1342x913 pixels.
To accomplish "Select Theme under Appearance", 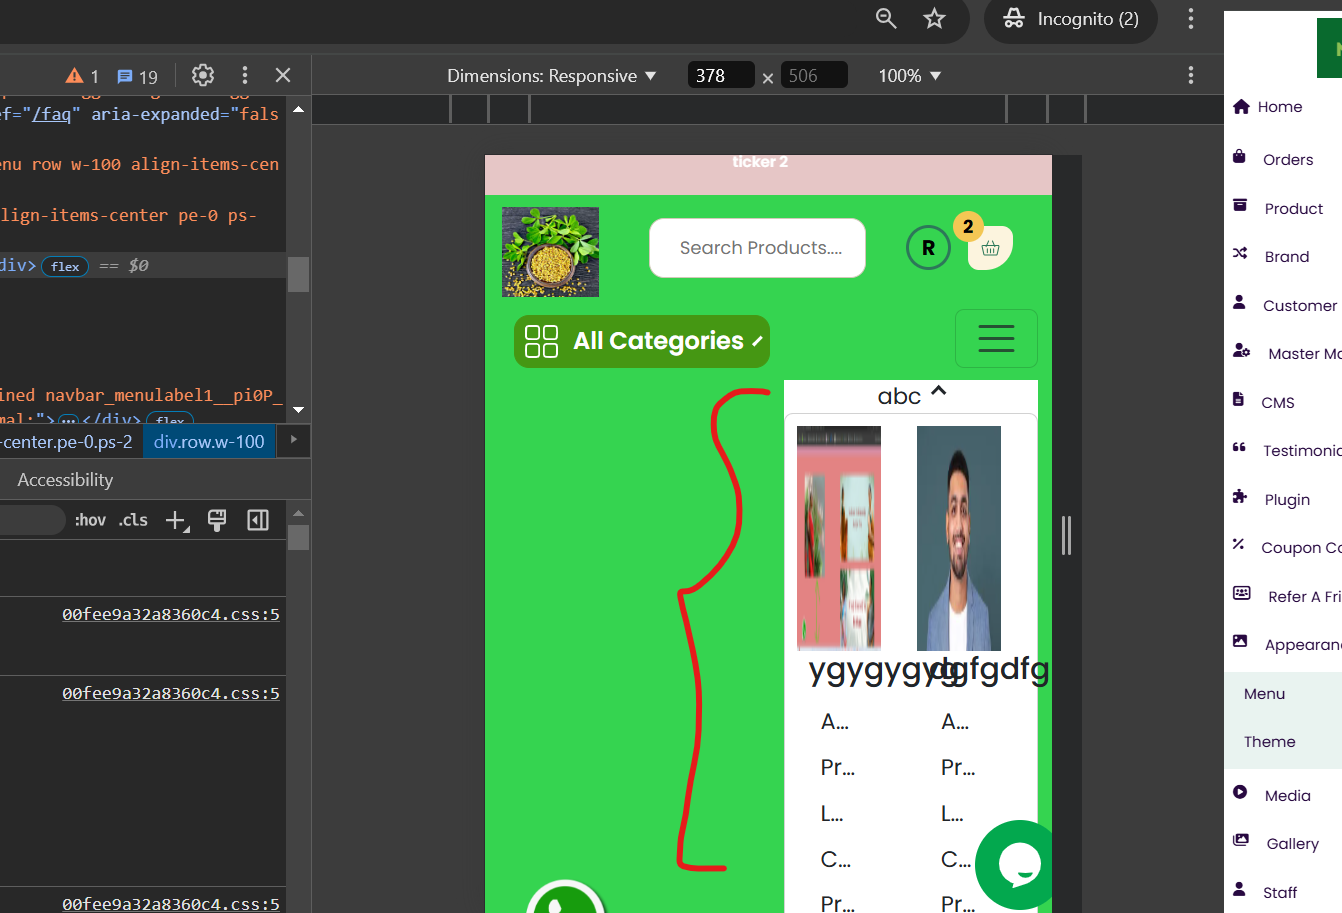I will point(1269,741).
